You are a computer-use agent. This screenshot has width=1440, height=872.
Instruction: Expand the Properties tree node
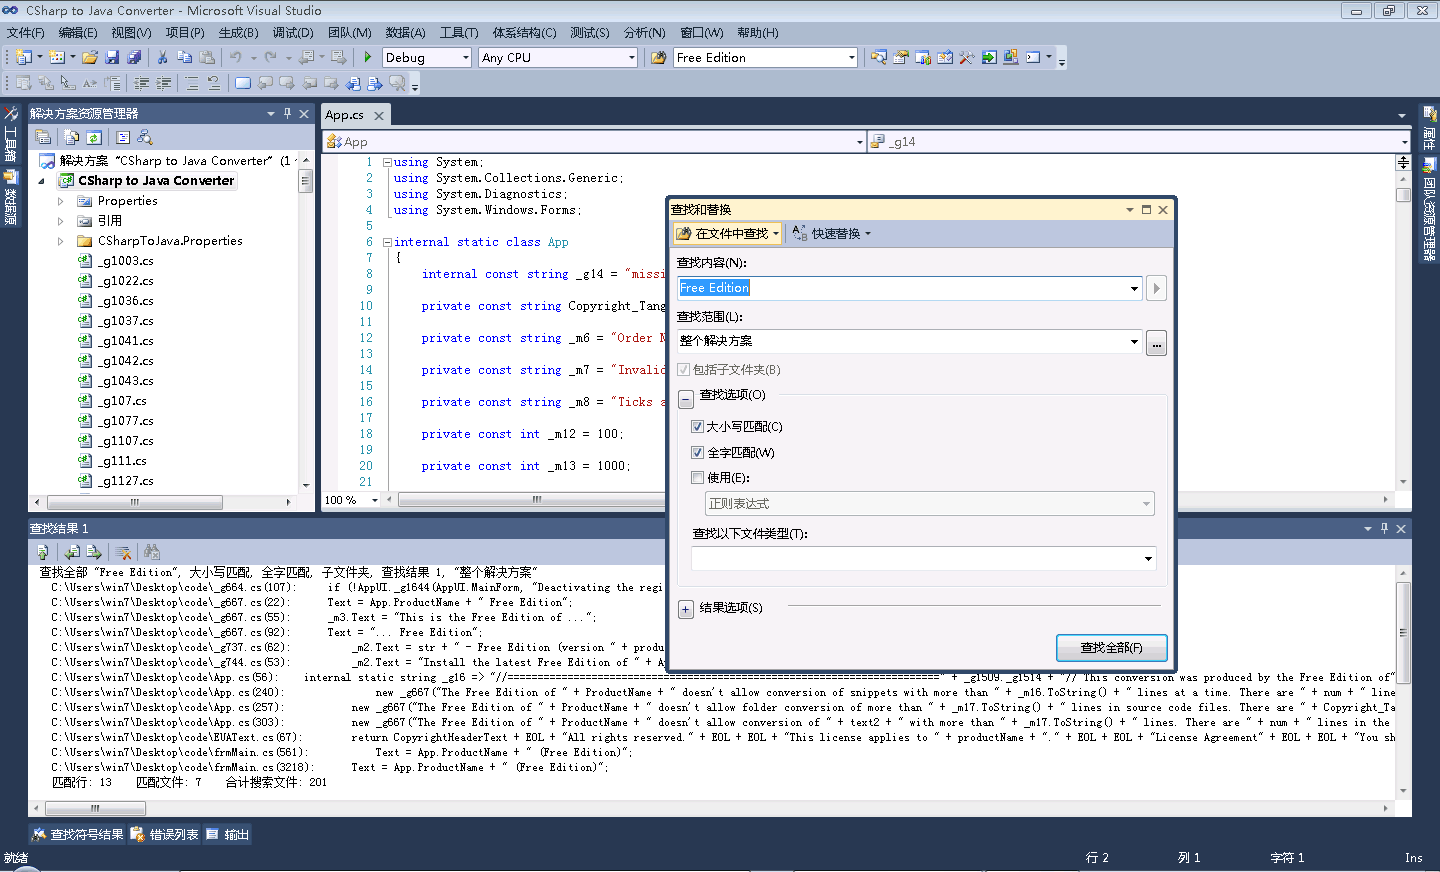tap(61, 201)
